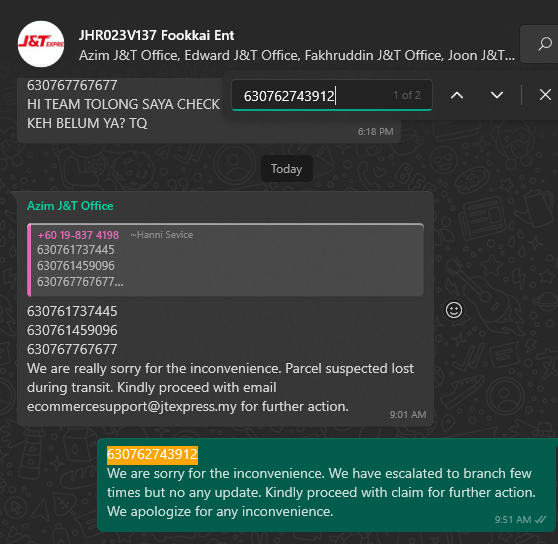Click the J&T Express group avatar
Screen dimensions: 558x544
41,44
